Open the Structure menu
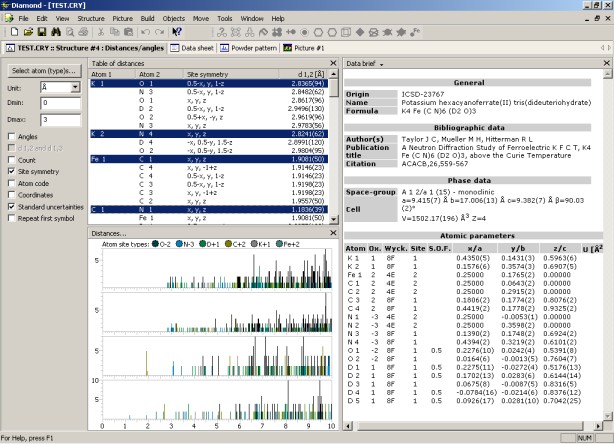Screen dimensions: 614x444 91,18
